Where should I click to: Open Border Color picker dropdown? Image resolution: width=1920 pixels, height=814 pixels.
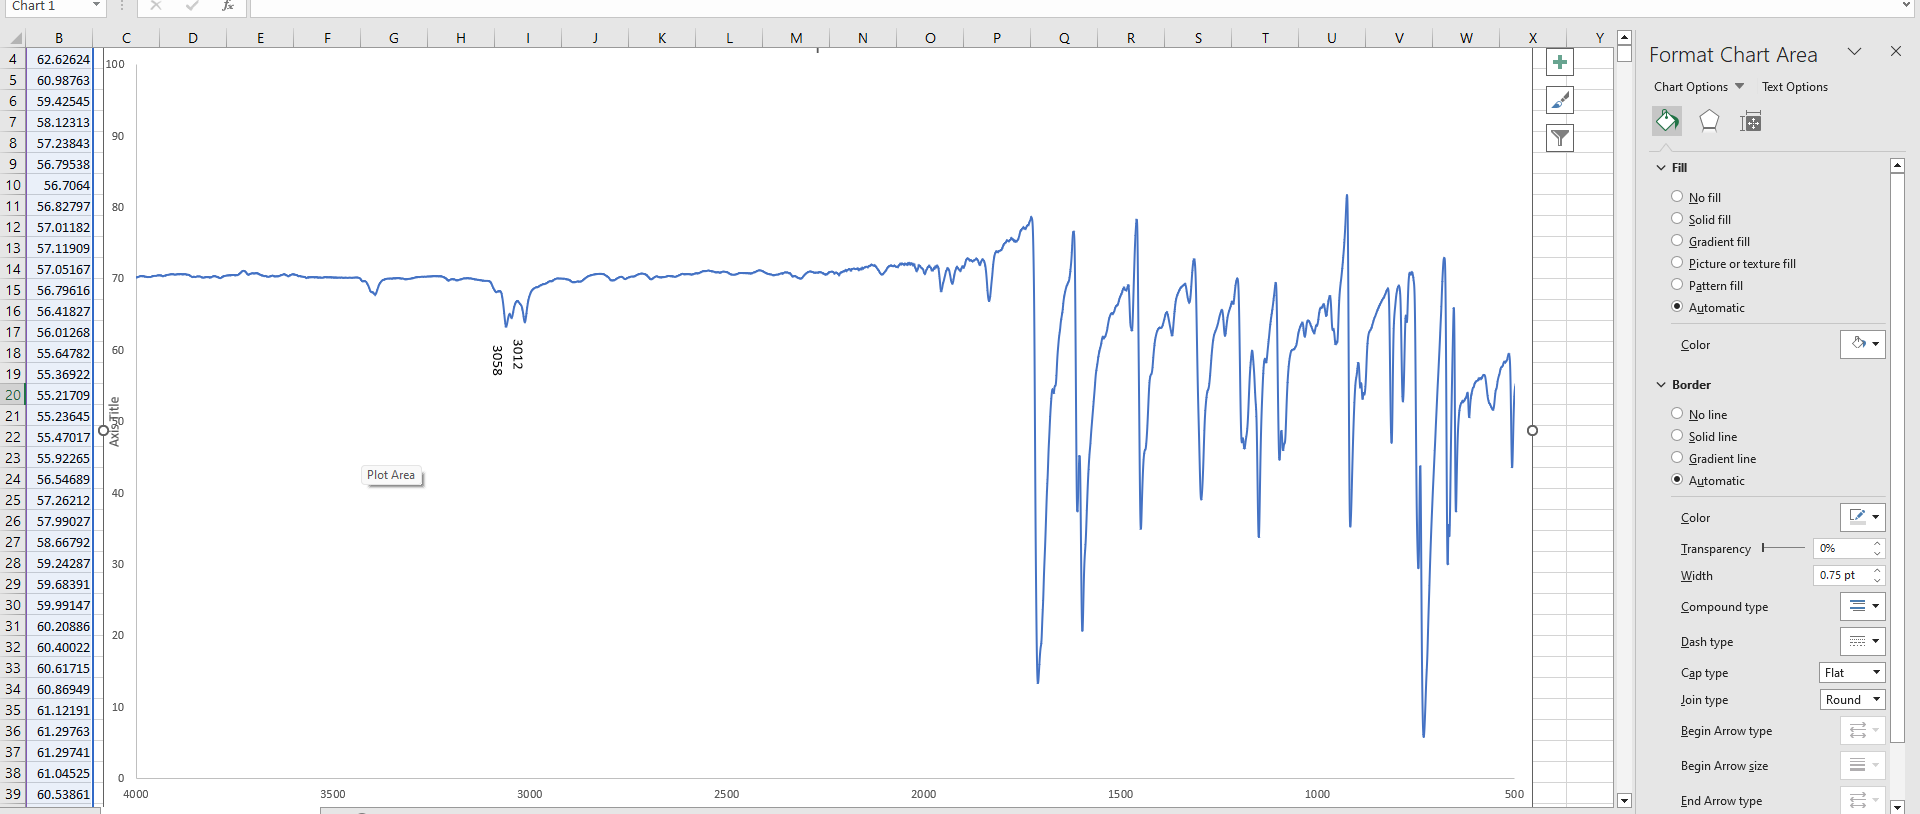pyautogui.click(x=1862, y=517)
